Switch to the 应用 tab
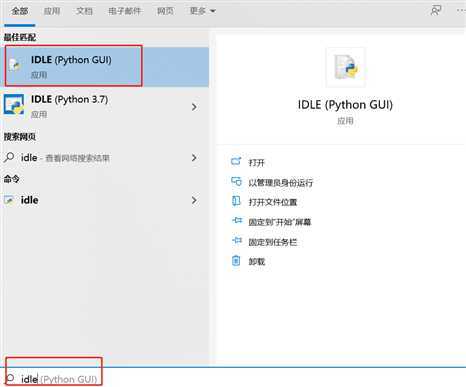This screenshot has height=387, width=466. pos(52,11)
